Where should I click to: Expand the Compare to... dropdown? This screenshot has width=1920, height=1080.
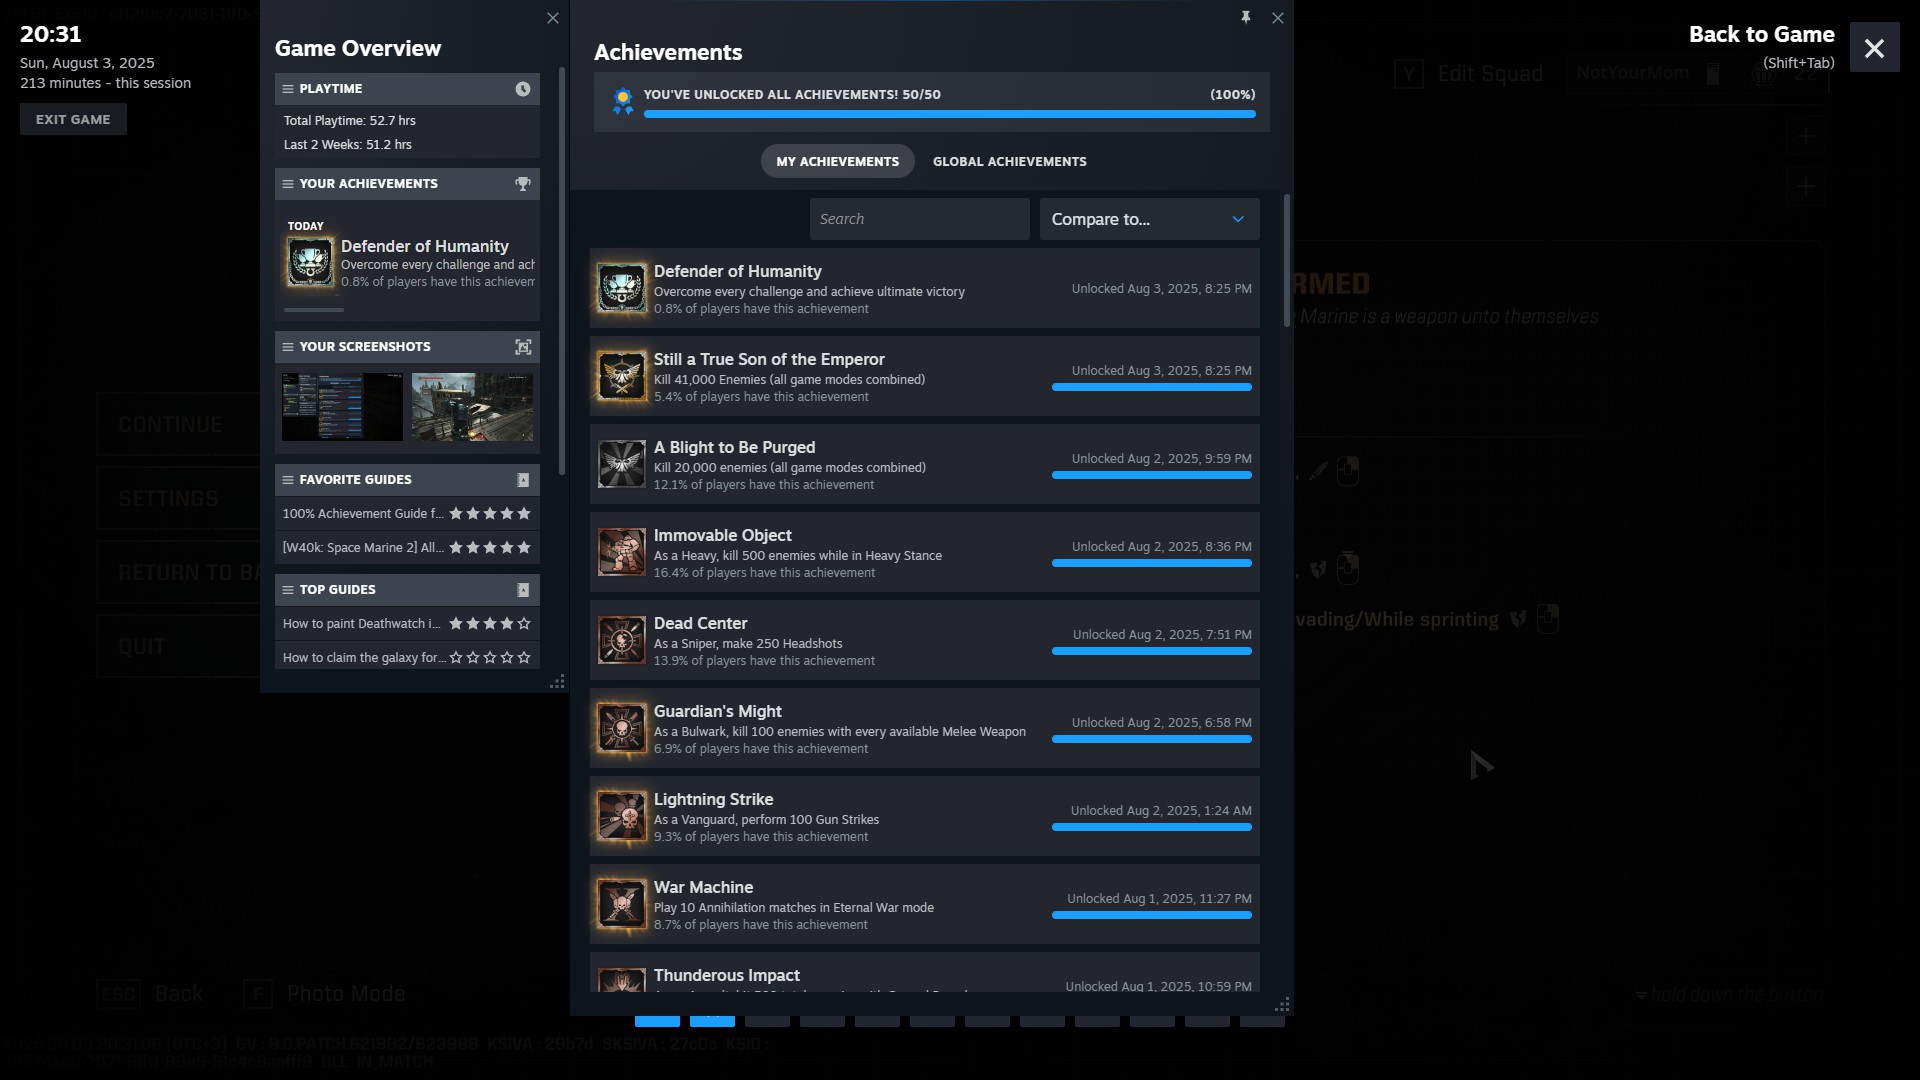[x=1149, y=219]
